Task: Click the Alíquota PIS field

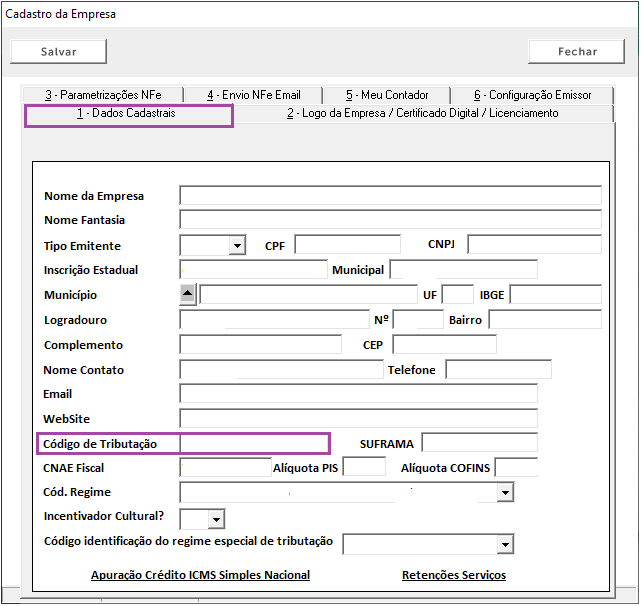Action: [364, 467]
